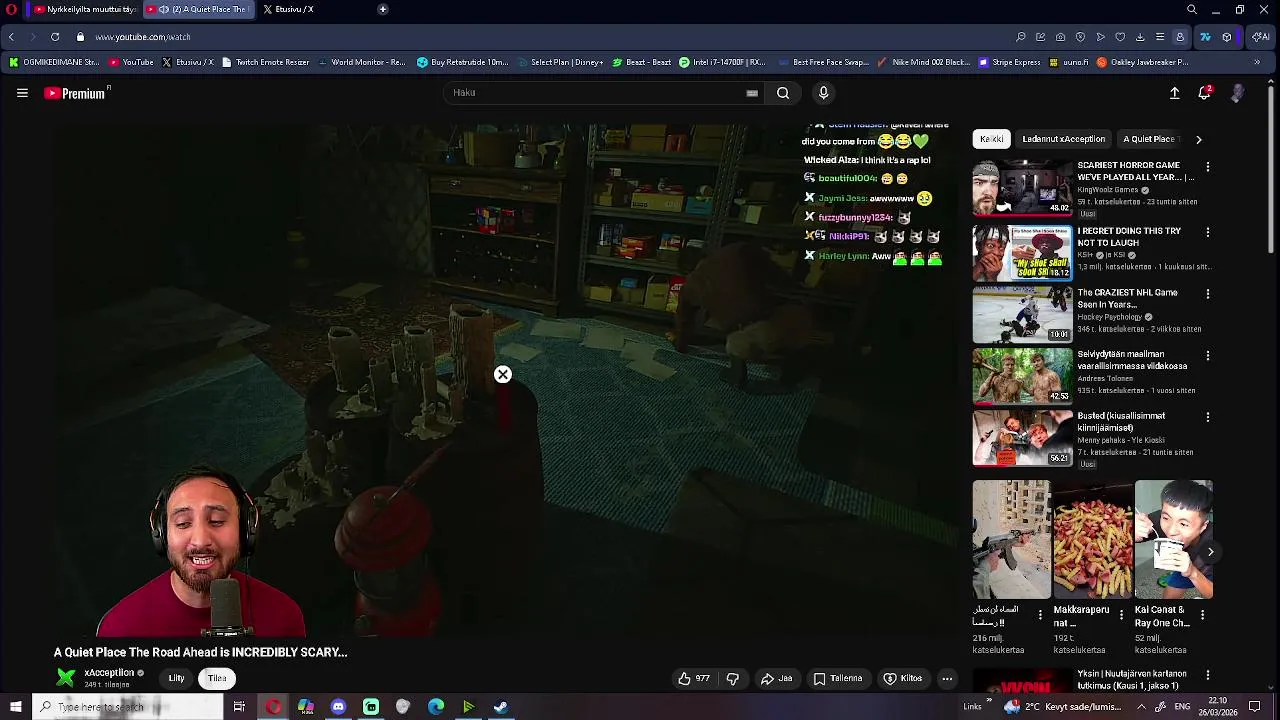Switch to the Etusivu / X browser tab
The image size is (1280, 720).
(x=288, y=9)
